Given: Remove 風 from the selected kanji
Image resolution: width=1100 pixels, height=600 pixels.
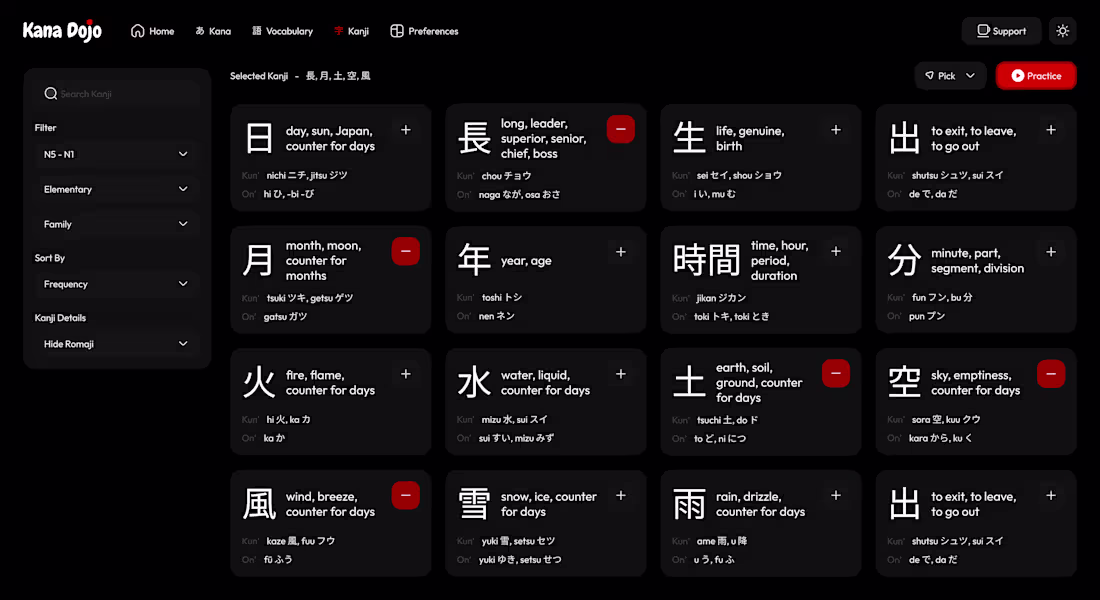Looking at the screenshot, I should coord(405,495).
